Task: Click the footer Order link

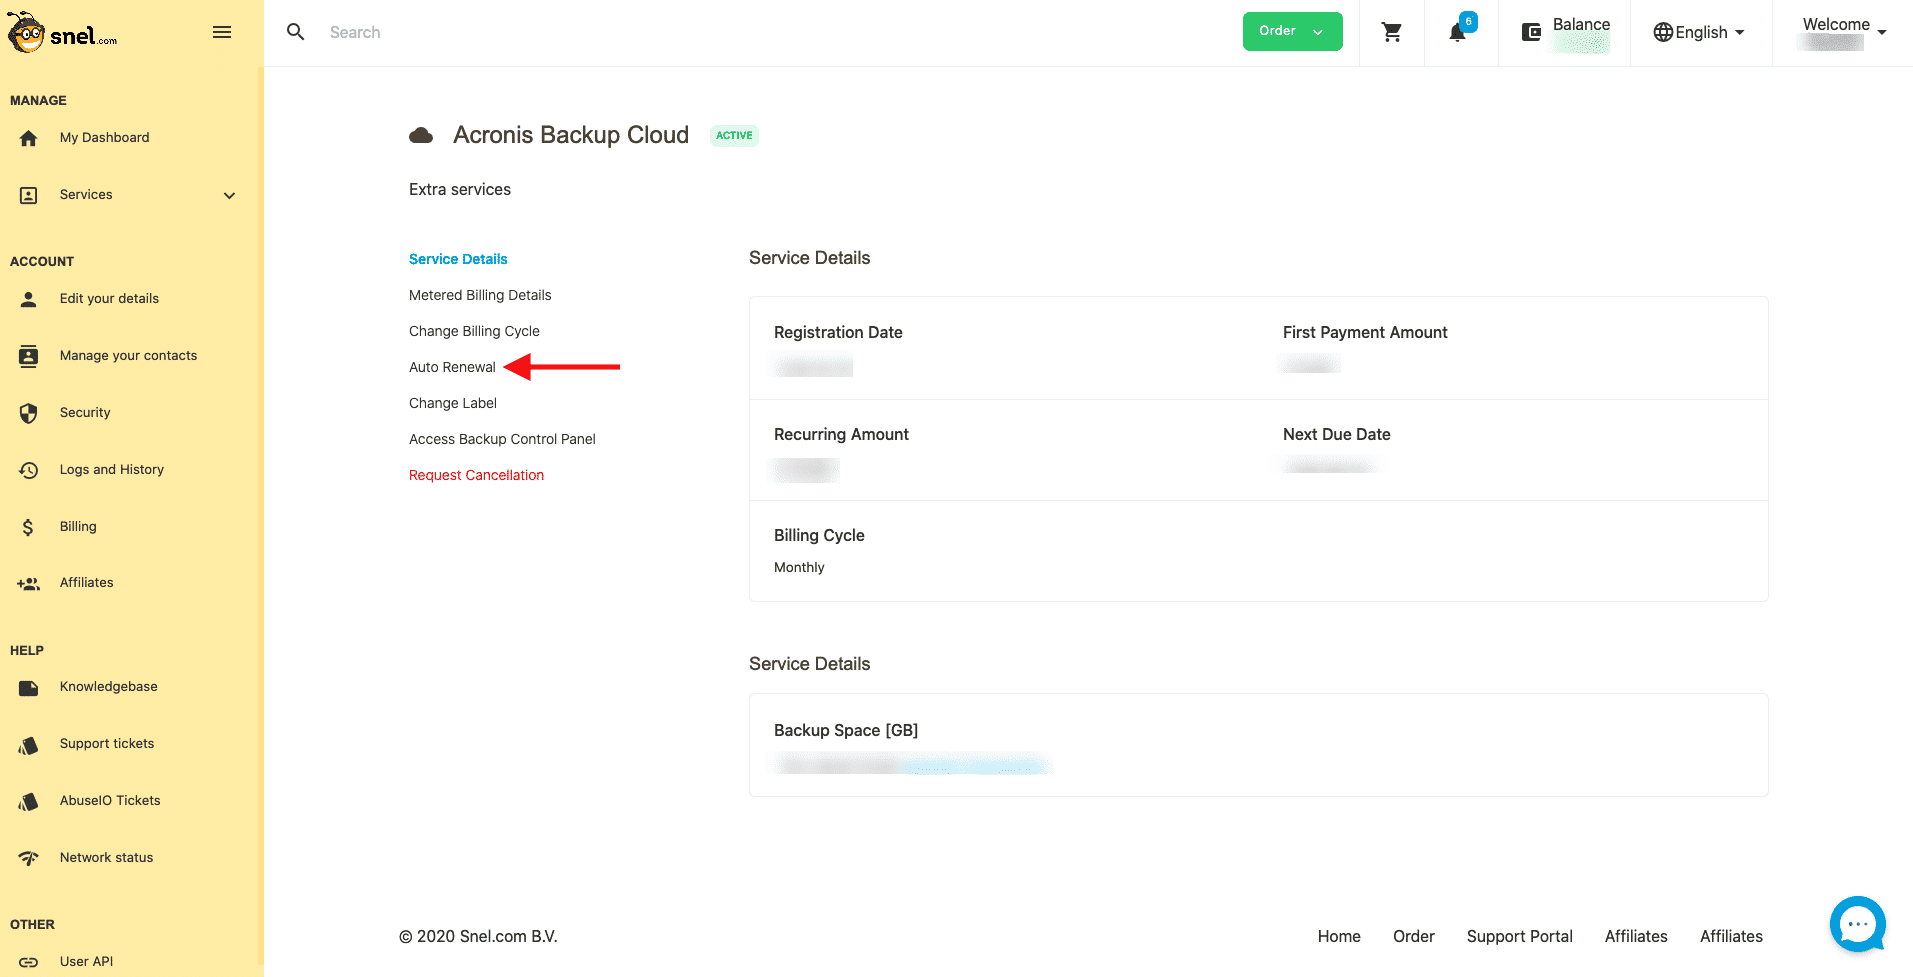Action: click(x=1413, y=937)
